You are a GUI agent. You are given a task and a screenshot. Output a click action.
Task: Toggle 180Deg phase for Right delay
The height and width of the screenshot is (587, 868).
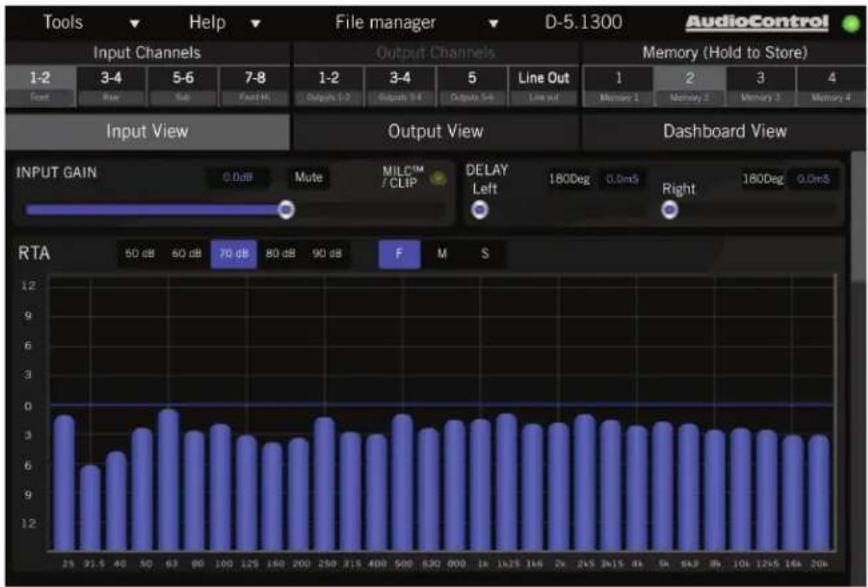point(762,179)
